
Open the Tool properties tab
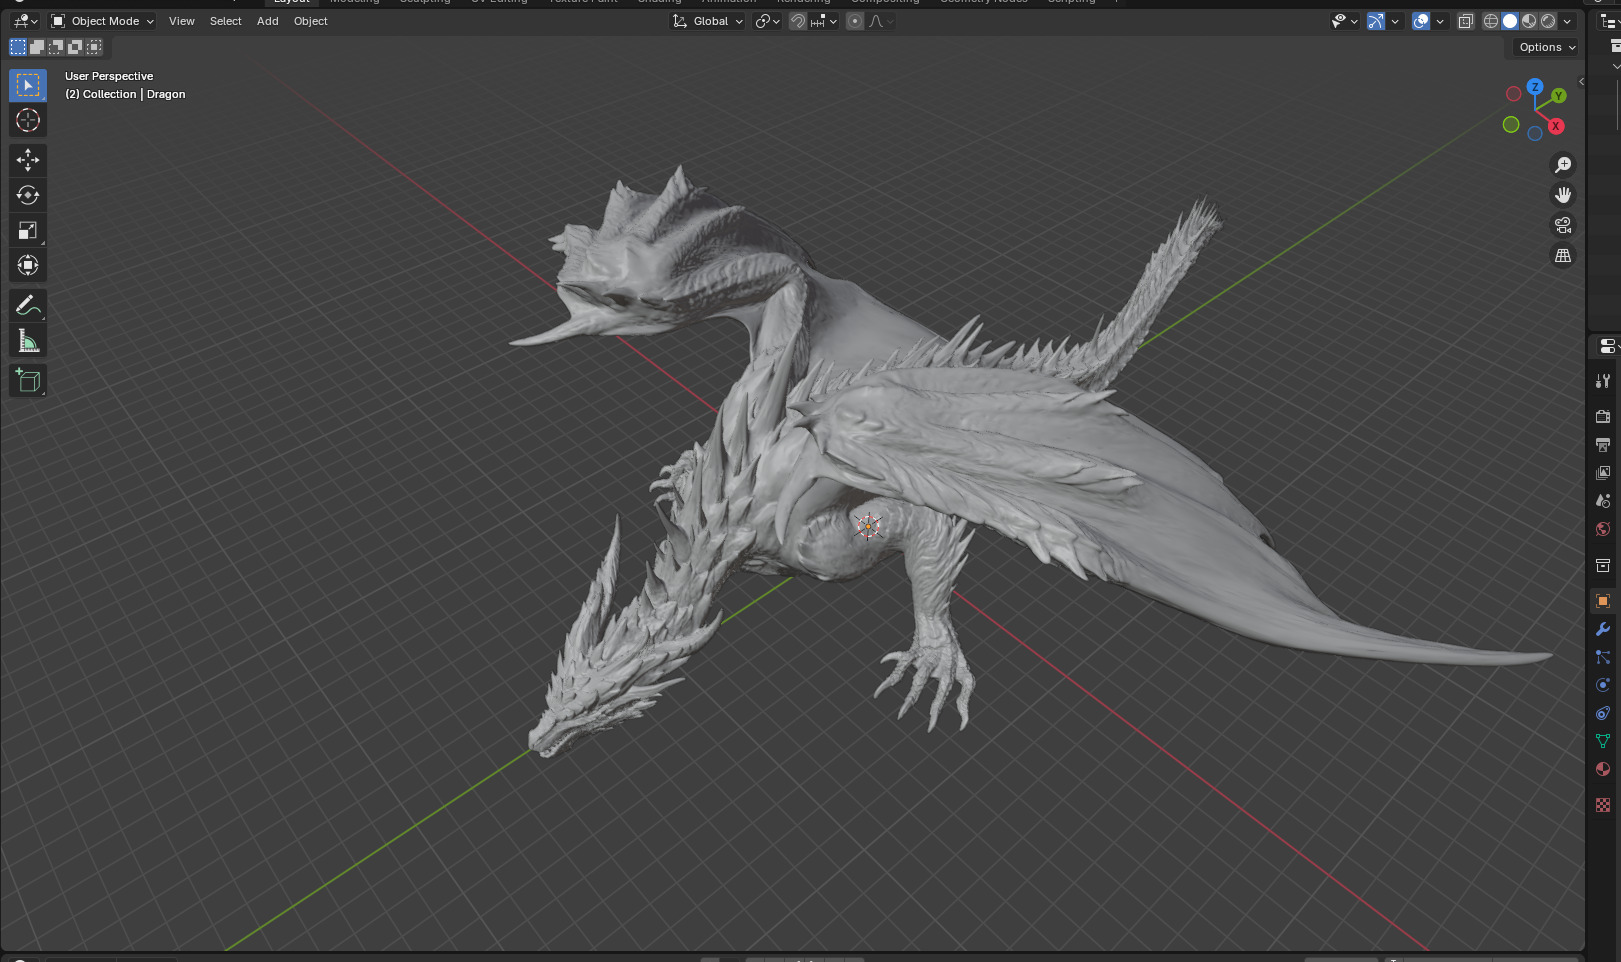click(1603, 381)
